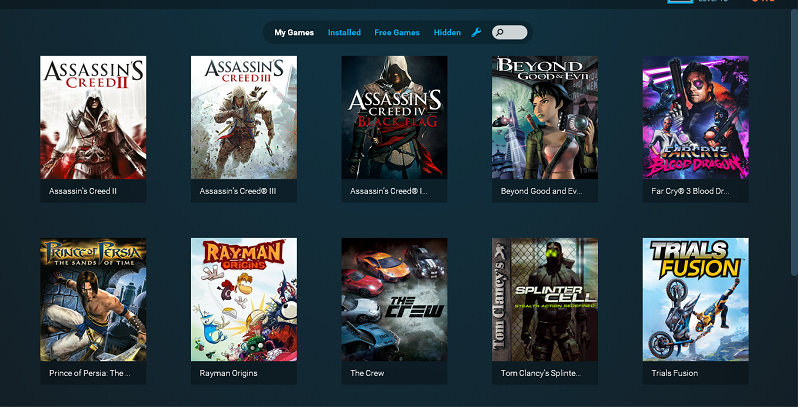Open Assassin's Creed III cover art
The width and height of the screenshot is (798, 407).
[244, 118]
